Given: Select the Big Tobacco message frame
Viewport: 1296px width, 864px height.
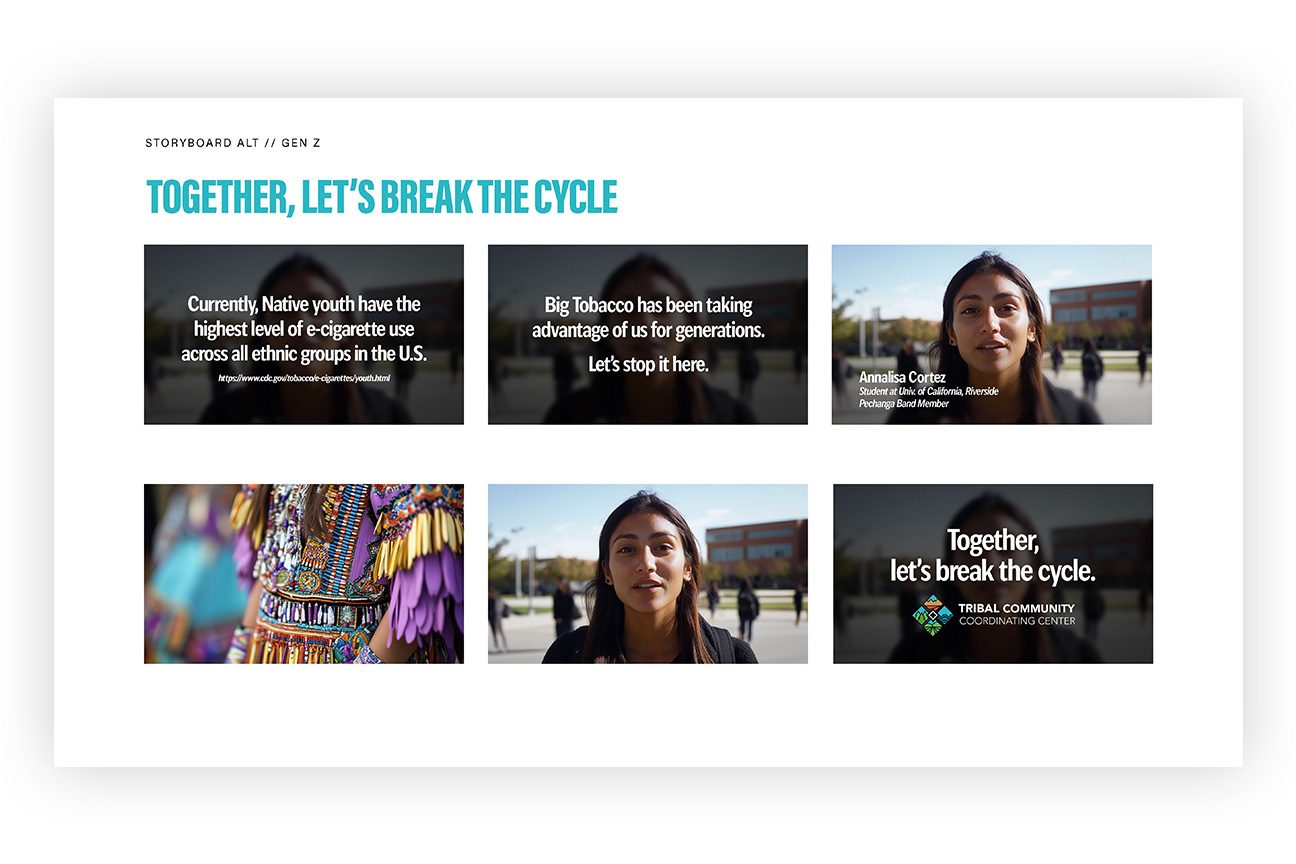Looking at the screenshot, I should pyautogui.click(x=648, y=334).
